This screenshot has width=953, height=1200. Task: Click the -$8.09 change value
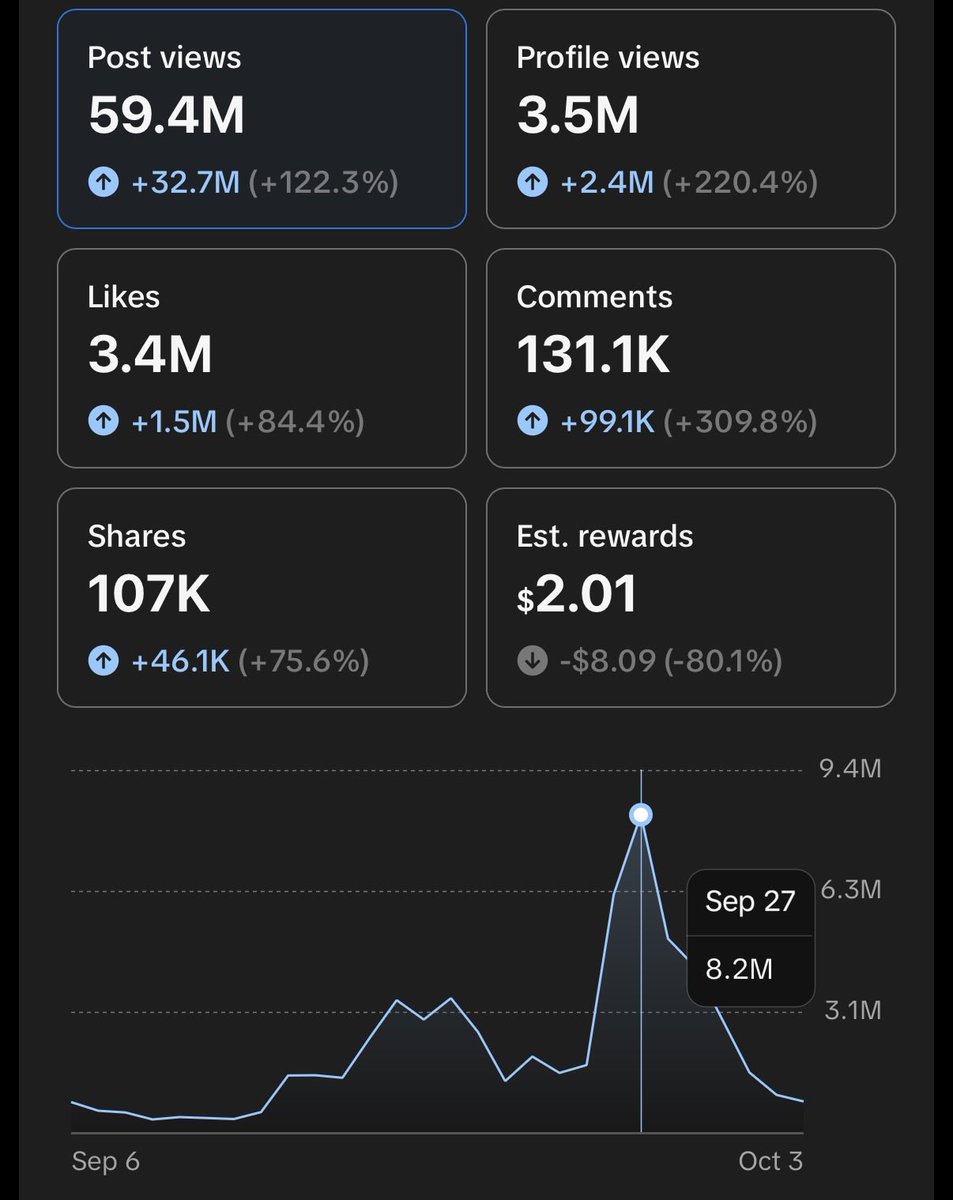tap(607, 661)
